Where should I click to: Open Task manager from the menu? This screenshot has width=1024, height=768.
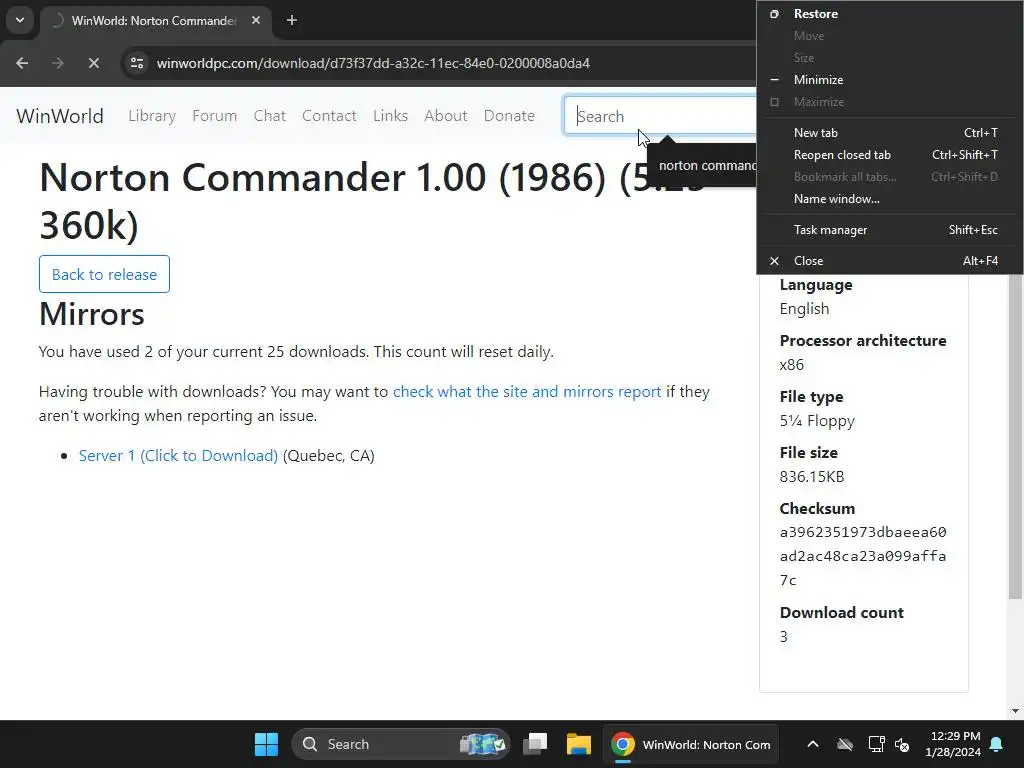pos(889,230)
